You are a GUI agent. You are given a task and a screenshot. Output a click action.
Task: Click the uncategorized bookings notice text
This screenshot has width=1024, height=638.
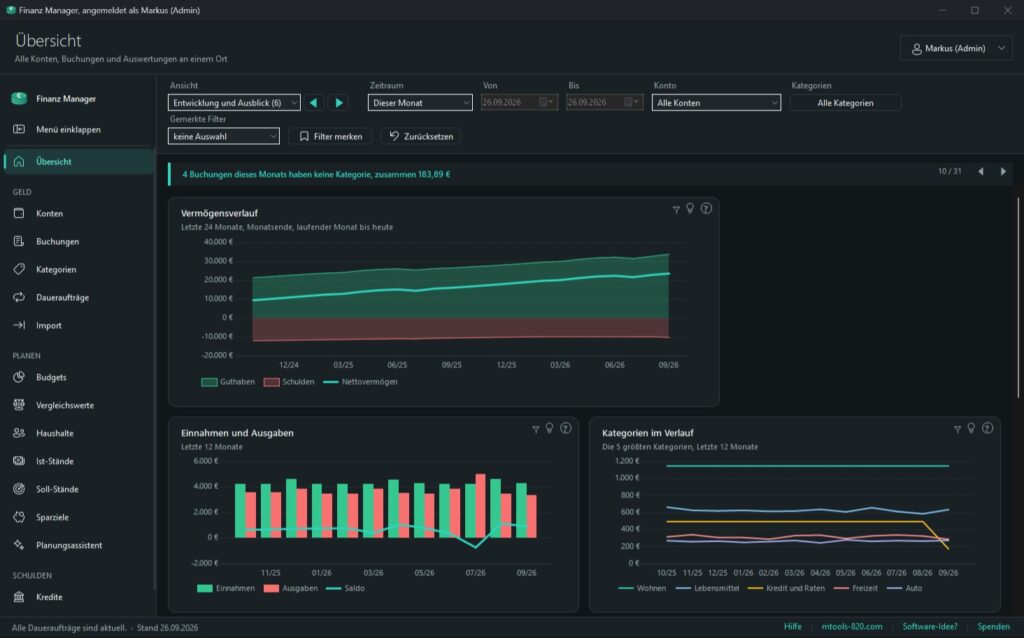[x=316, y=174]
